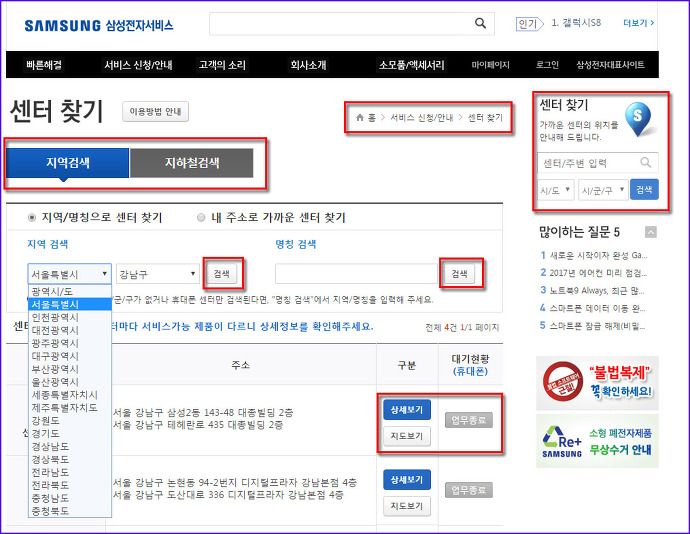The image size is (690, 534).
Task: Click popular keyword 갤럭시S8
Action: click(576, 23)
